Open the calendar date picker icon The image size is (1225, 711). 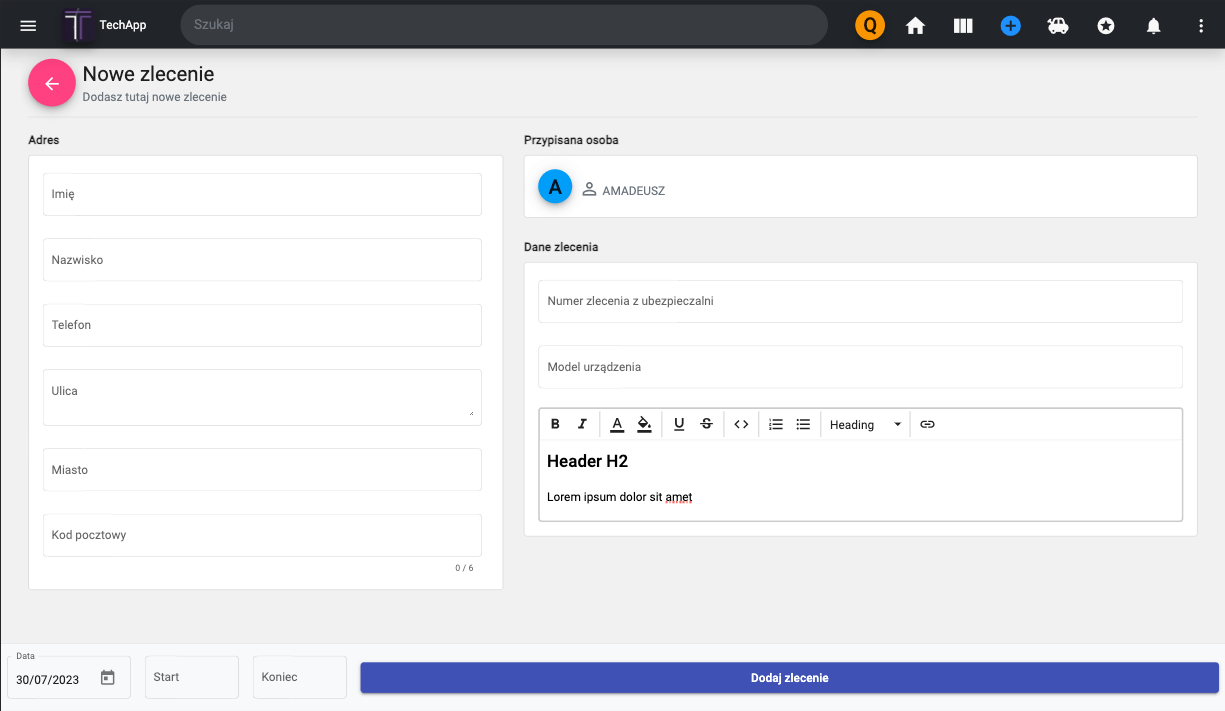point(108,678)
